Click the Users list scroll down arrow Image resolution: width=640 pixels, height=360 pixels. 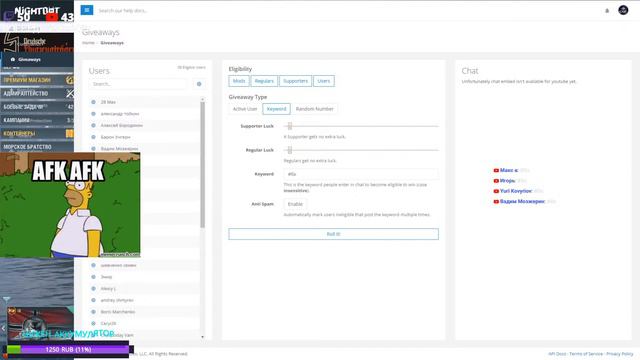tap(202, 337)
